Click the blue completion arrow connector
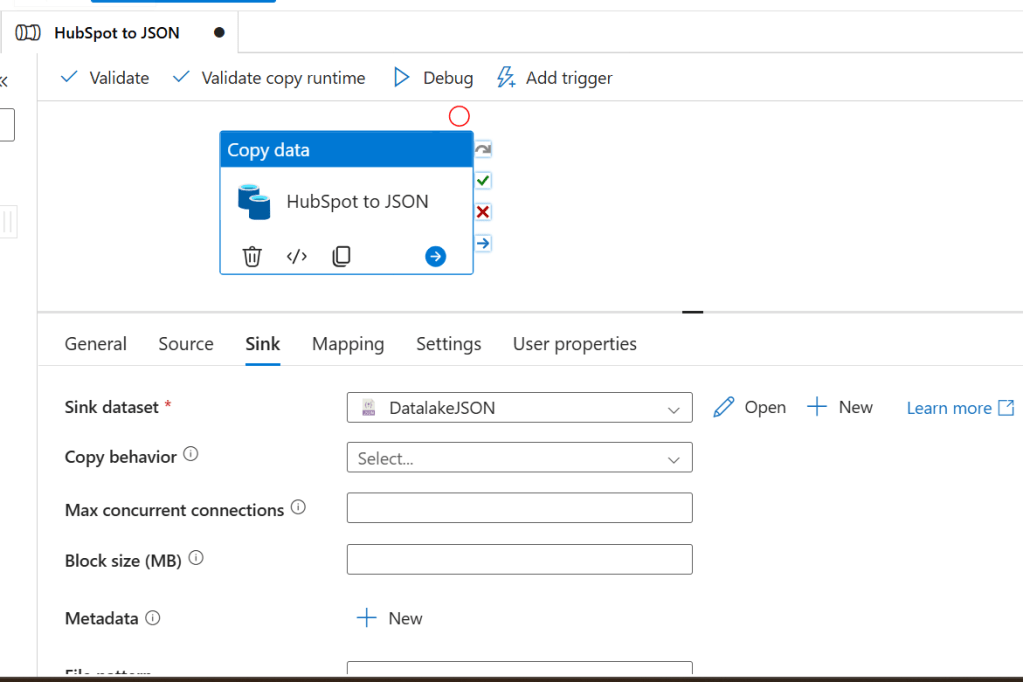Image resolution: width=1023 pixels, height=682 pixels. coord(483,243)
